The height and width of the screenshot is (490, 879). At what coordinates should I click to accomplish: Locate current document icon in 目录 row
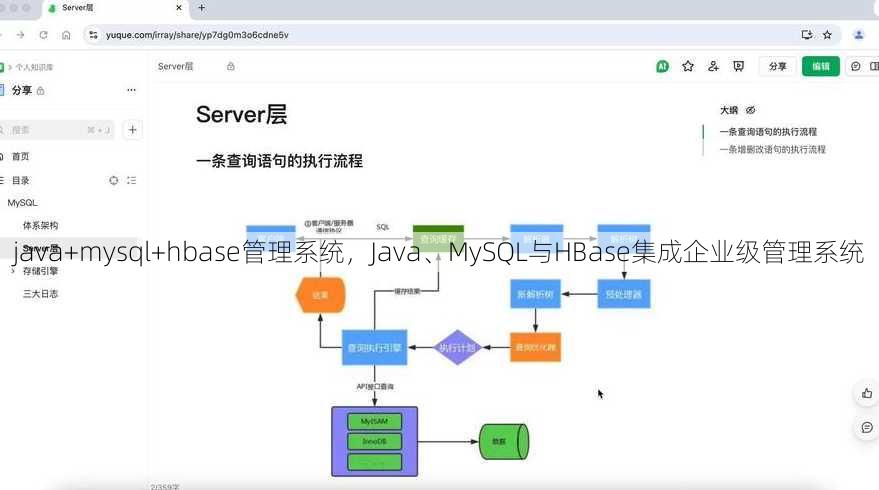pyautogui.click(x=114, y=181)
